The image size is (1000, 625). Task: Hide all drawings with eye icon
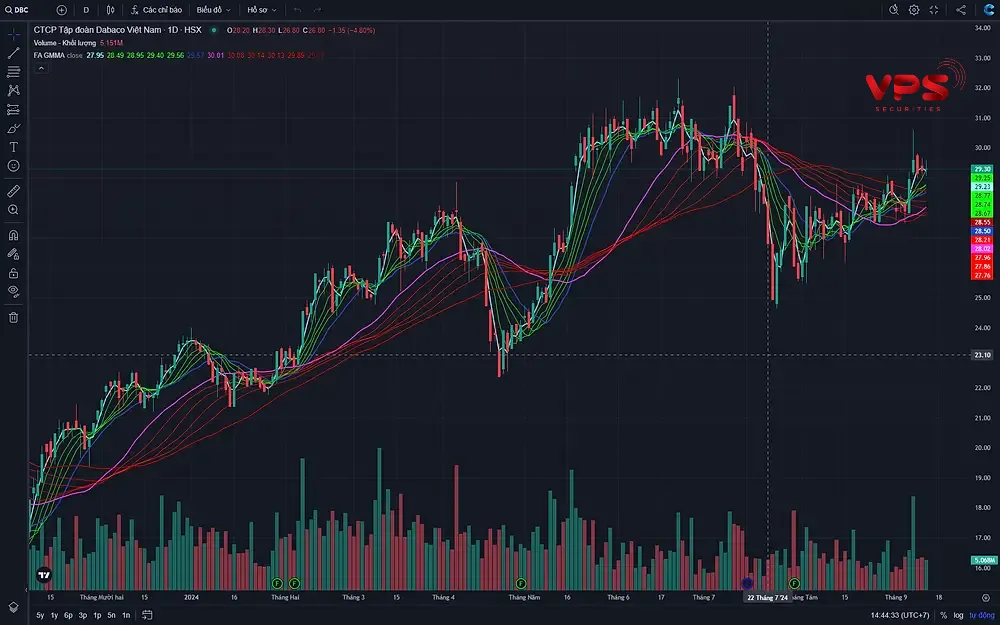(14, 291)
